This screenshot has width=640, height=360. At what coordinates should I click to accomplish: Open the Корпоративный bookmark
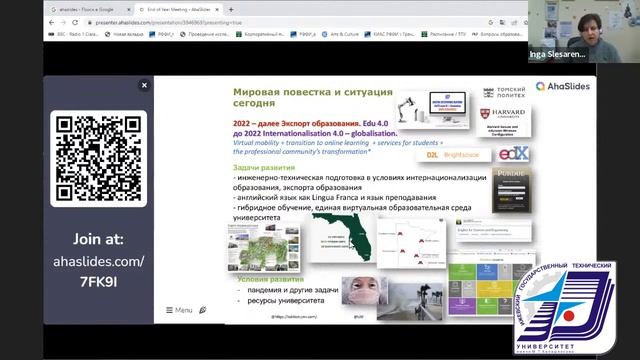click(x=260, y=34)
